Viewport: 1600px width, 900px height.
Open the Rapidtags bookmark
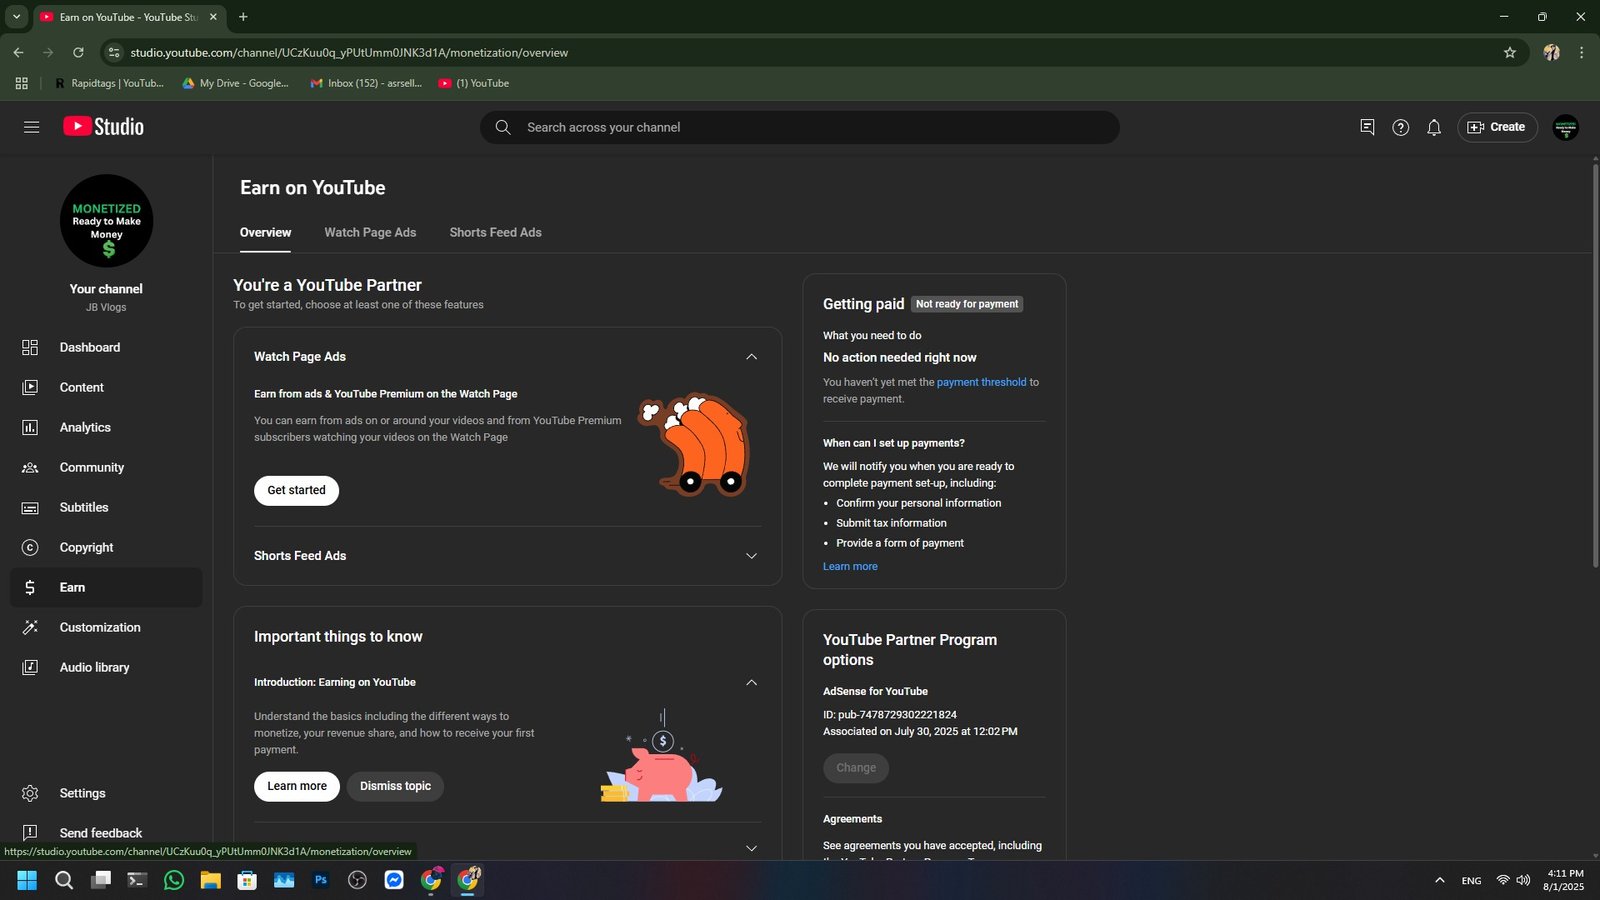(109, 83)
